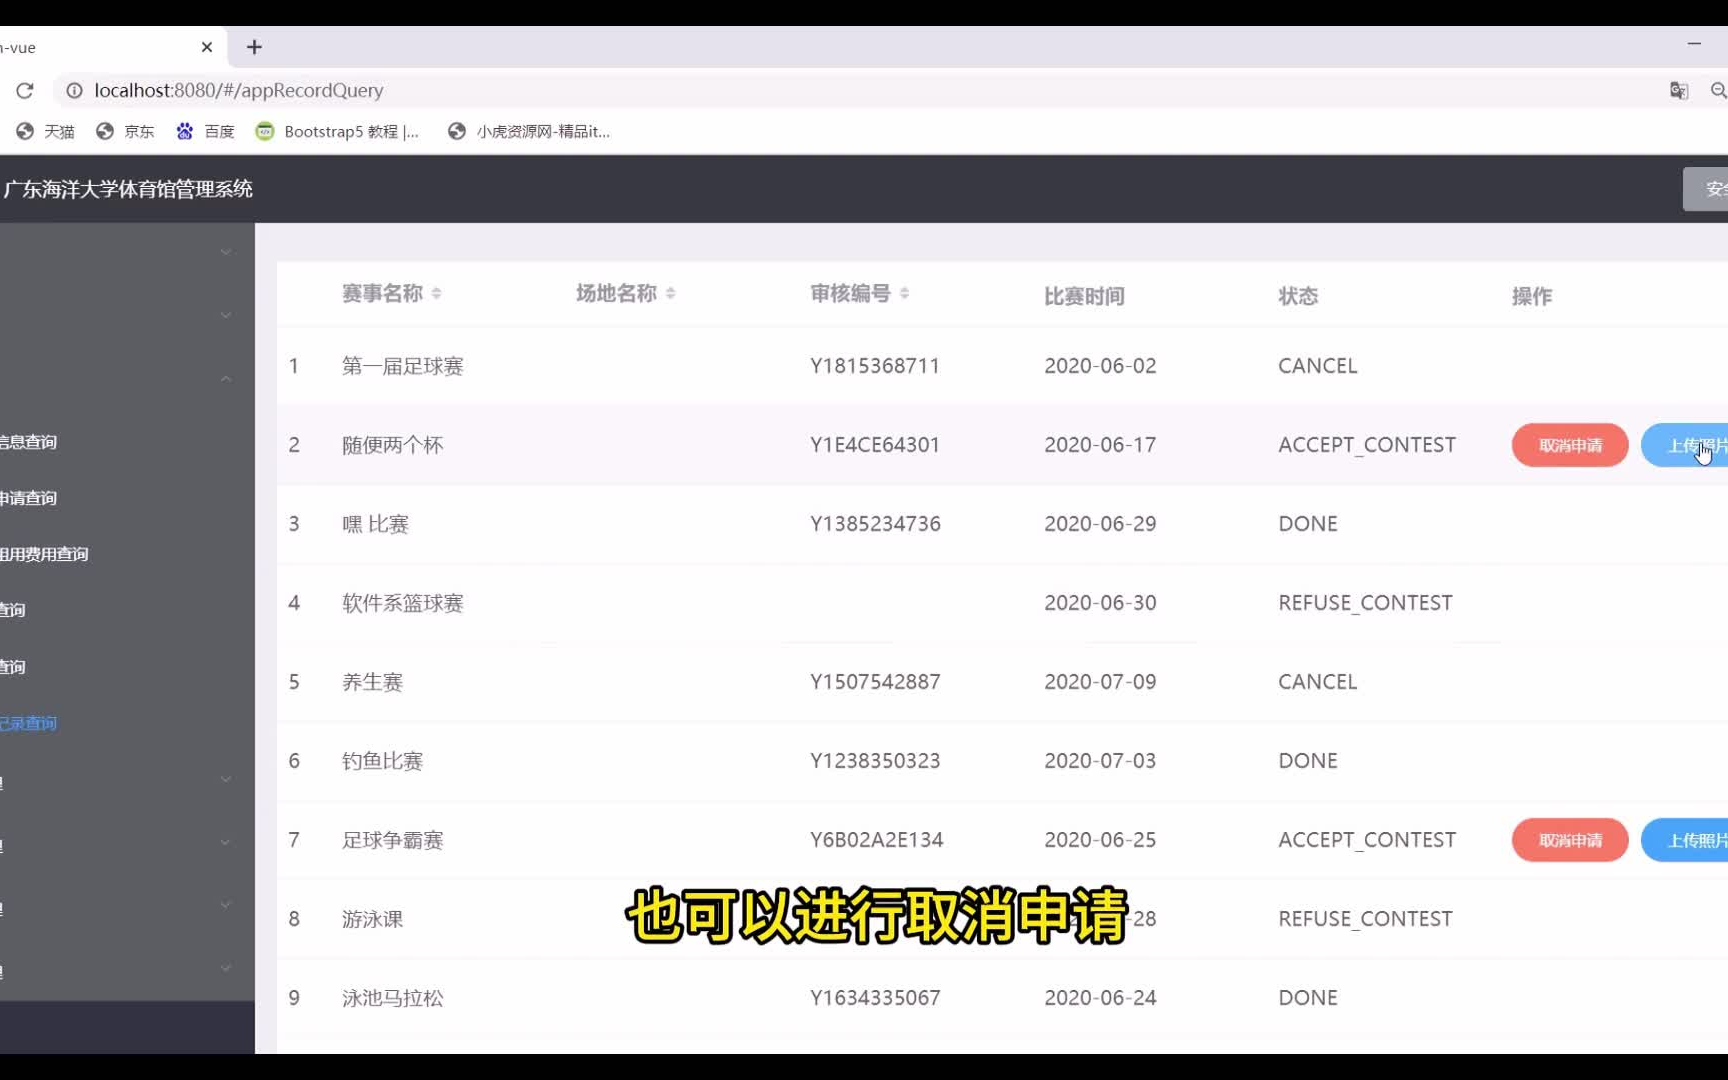Sort by 场地名称 column
Image resolution: width=1728 pixels, height=1080 pixels.
point(670,293)
